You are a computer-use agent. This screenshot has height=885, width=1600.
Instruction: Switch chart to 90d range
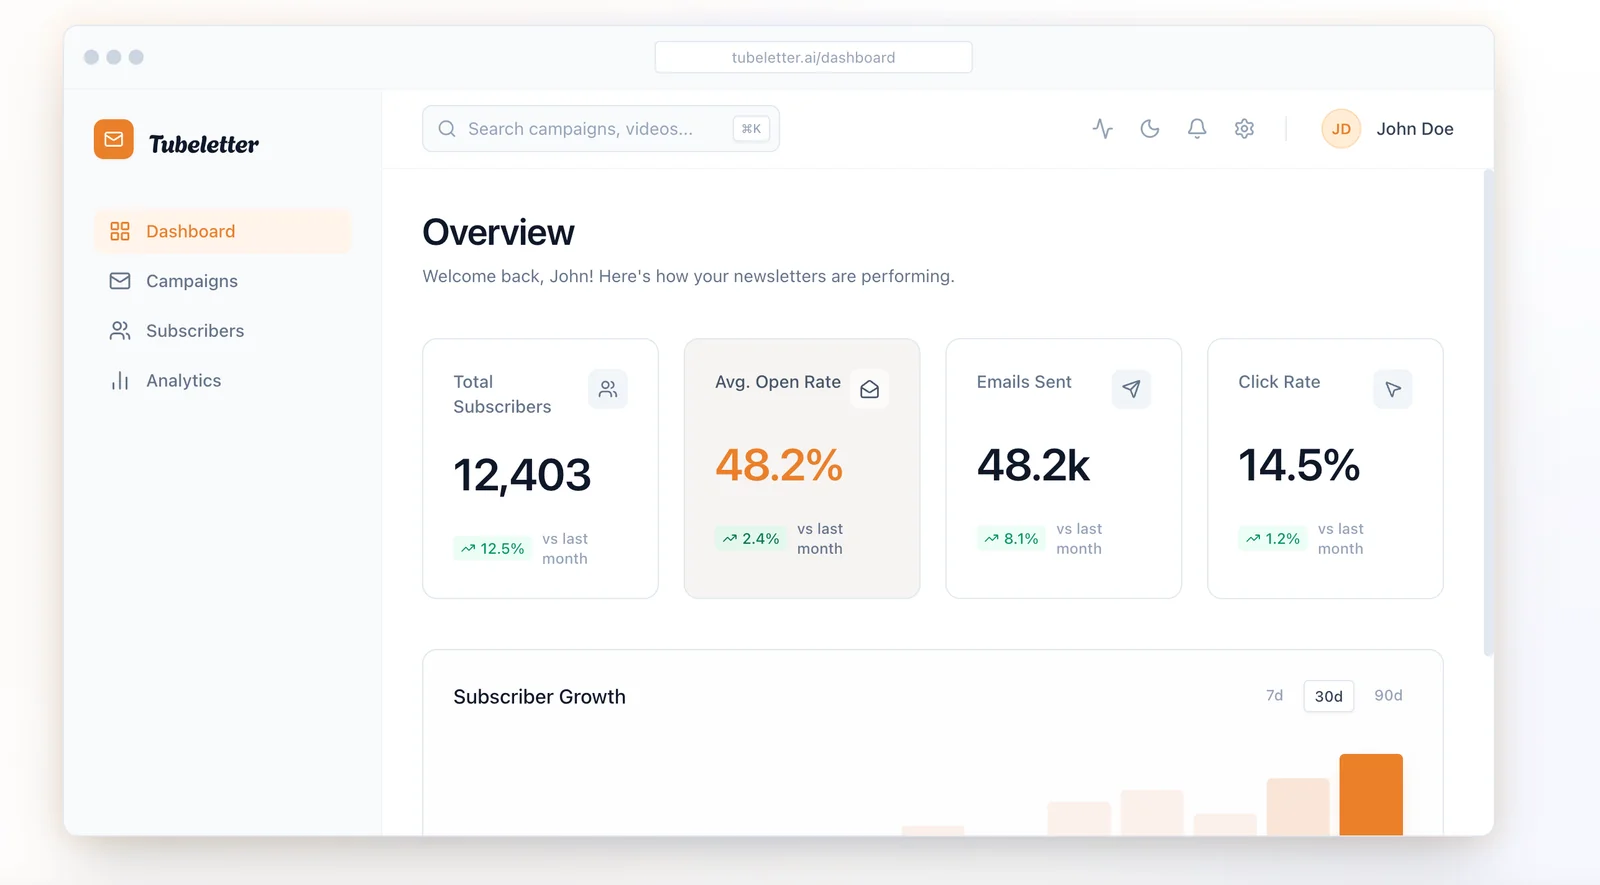tap(1388, 696)
